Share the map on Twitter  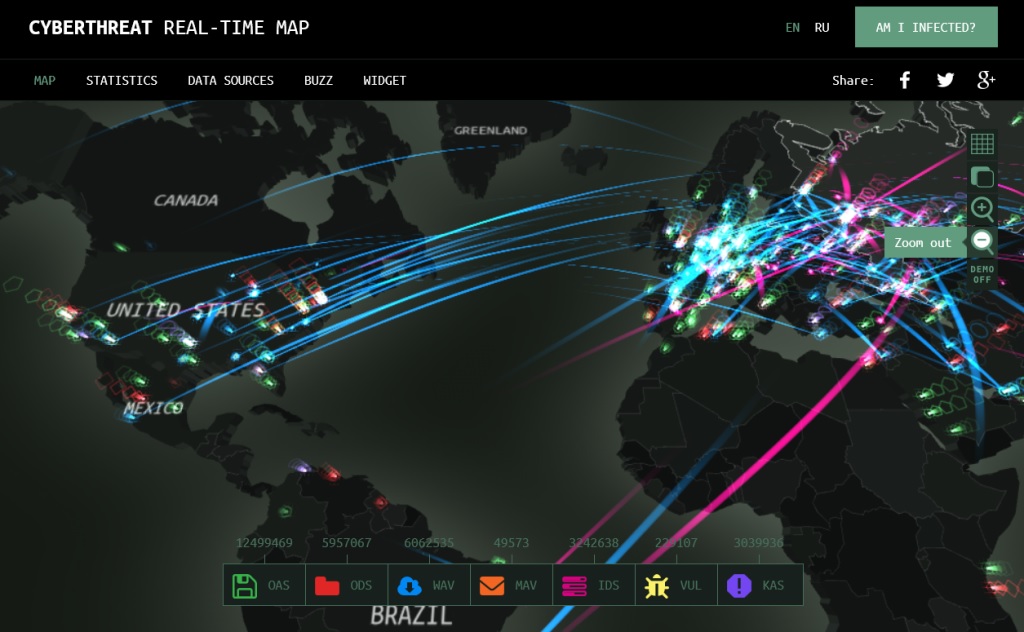pyautogui.click(x=945, y=80)
